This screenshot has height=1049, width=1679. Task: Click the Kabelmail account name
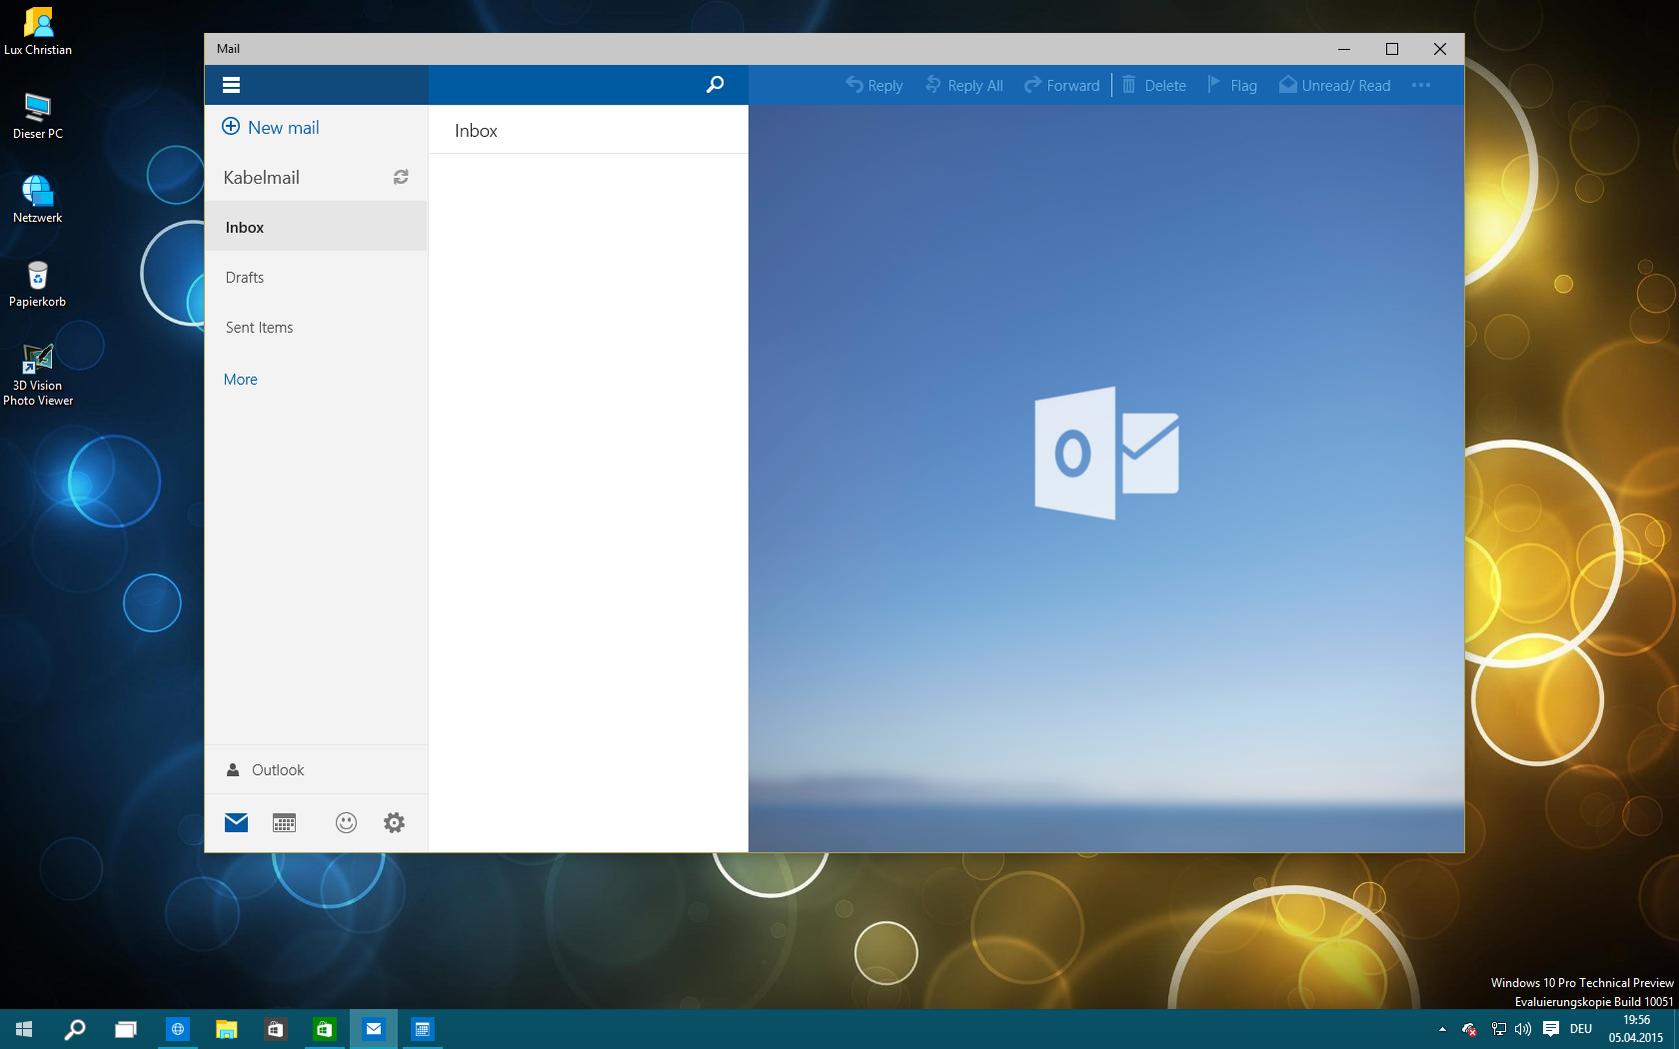[261, 177]
